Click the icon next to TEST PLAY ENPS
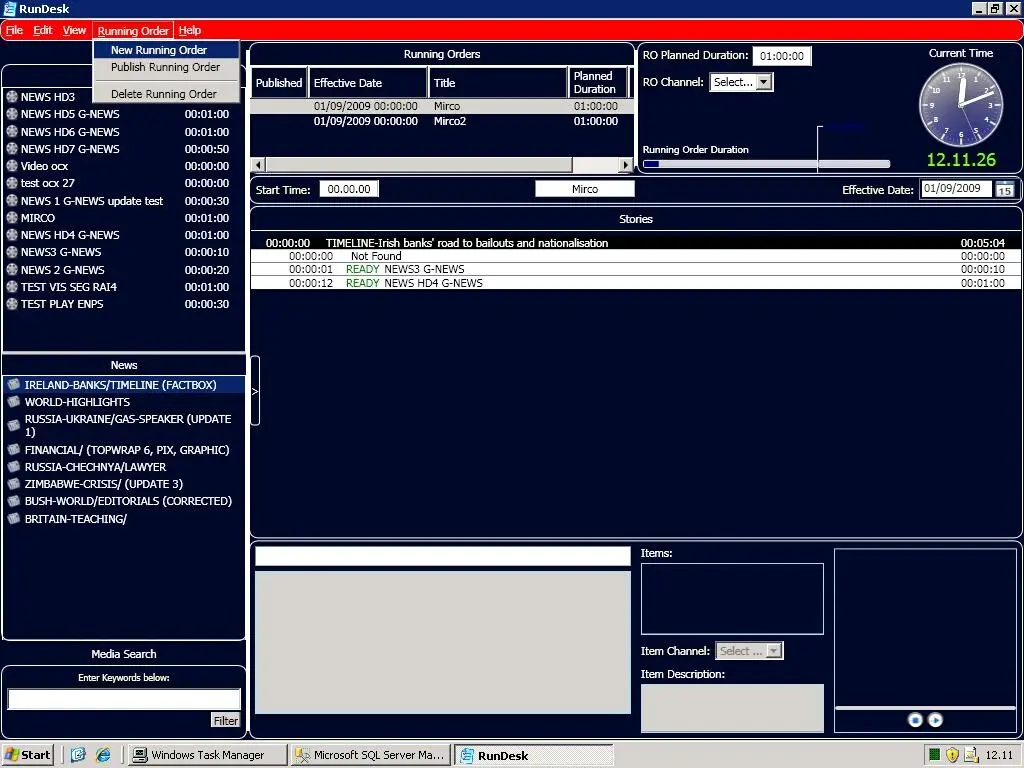This screenshot has height=768, width=1024. (x=12, y=304)
